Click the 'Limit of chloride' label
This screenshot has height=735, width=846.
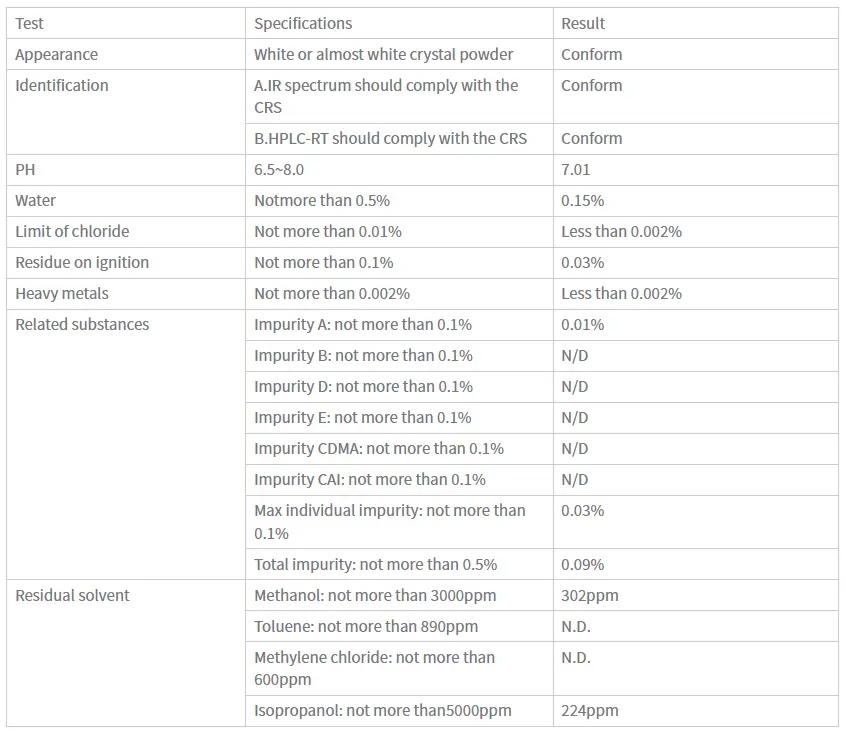point(72,231)
